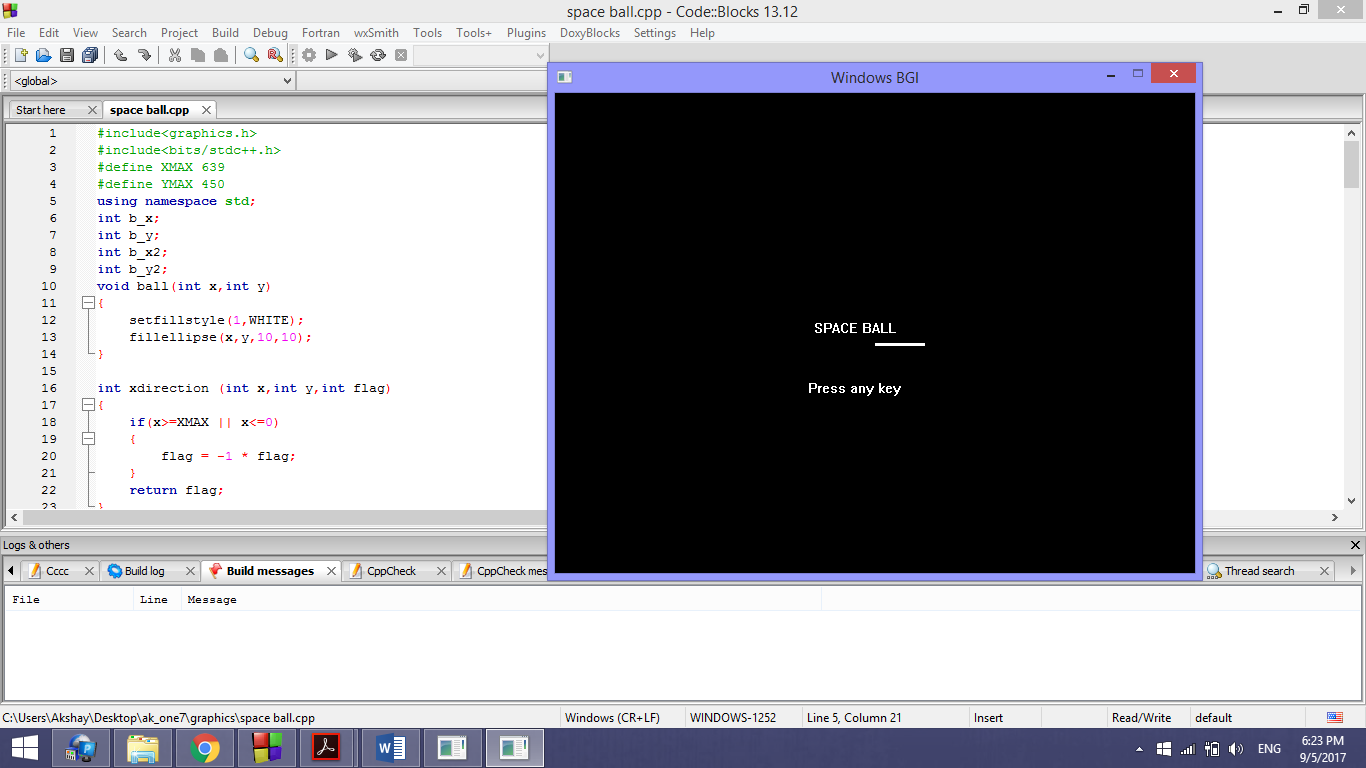Click the New file toolbar icon

click(x=20, y=55)
